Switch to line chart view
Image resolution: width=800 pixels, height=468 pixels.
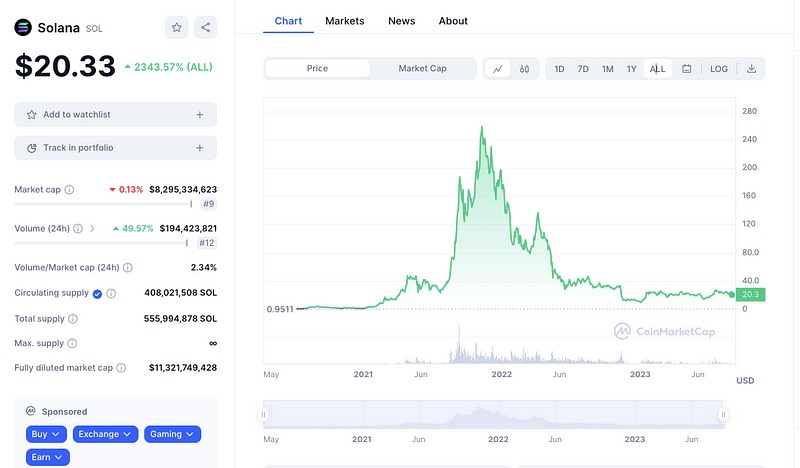point(498,69)
